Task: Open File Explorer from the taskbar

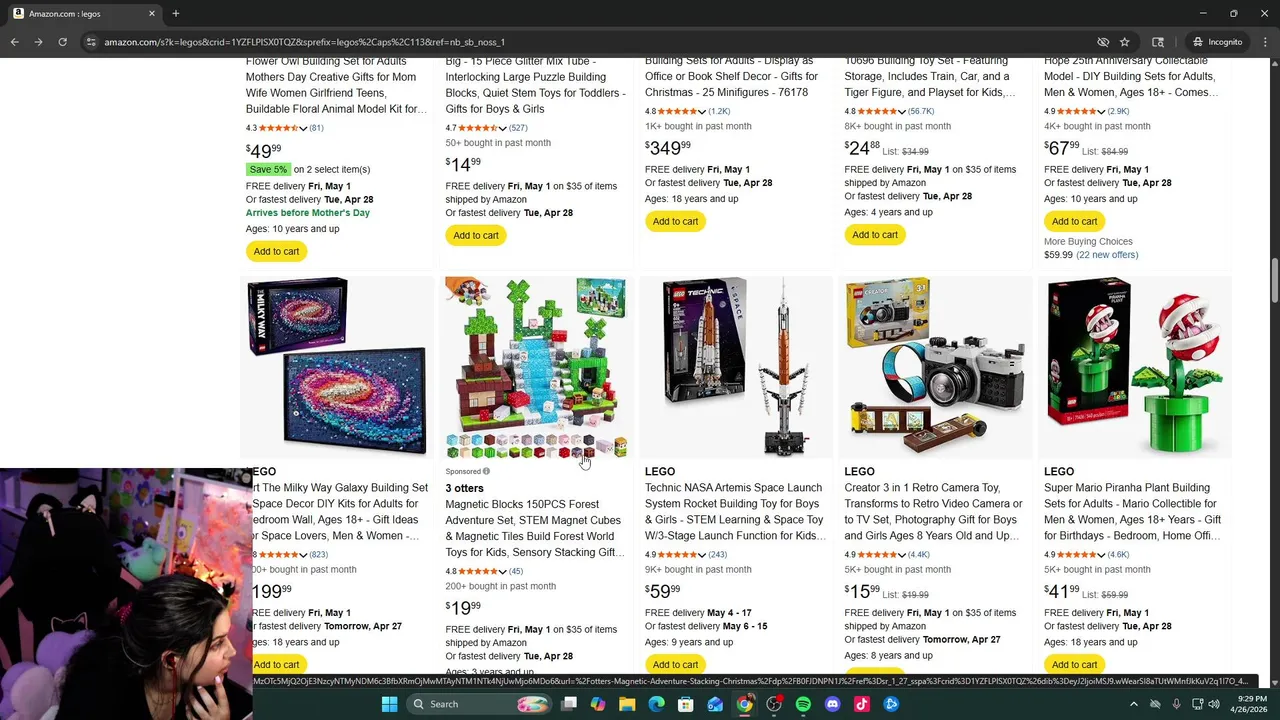Action: point(627,704)
